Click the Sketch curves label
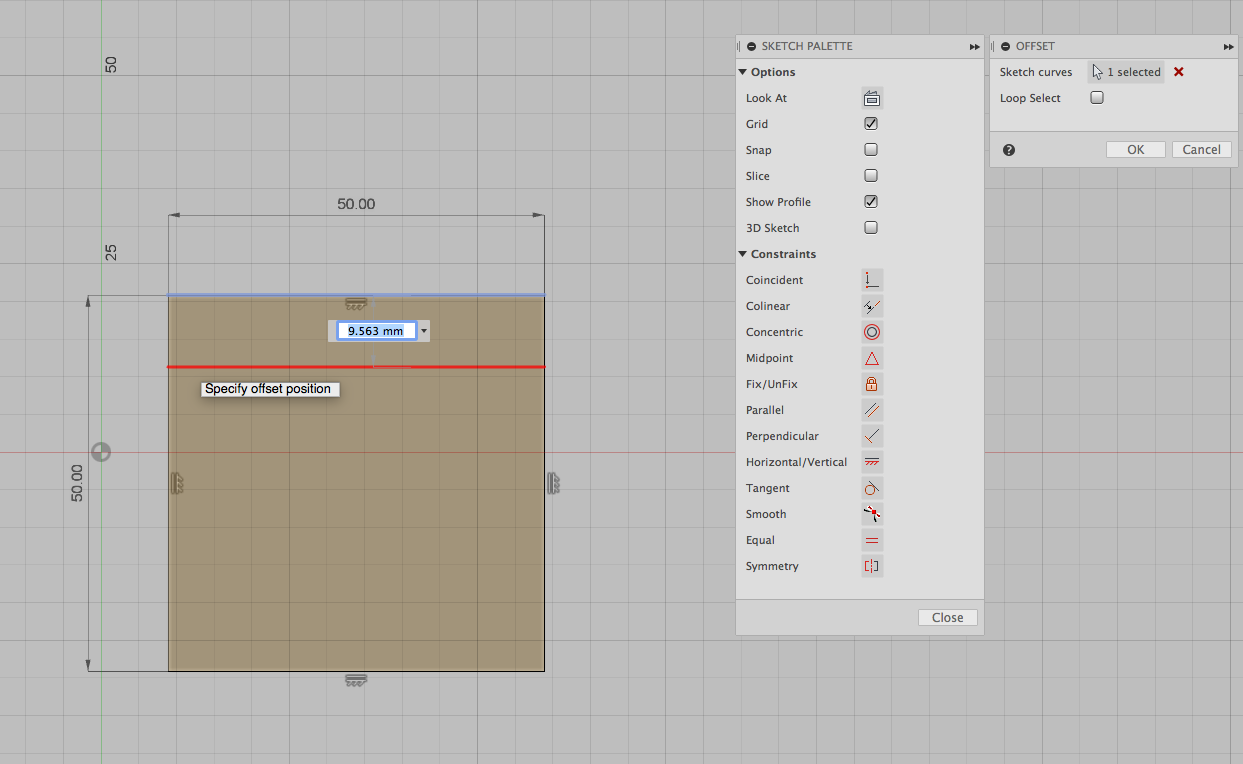This screenshot has height=764, width=1243. (x=1036, y=72)
